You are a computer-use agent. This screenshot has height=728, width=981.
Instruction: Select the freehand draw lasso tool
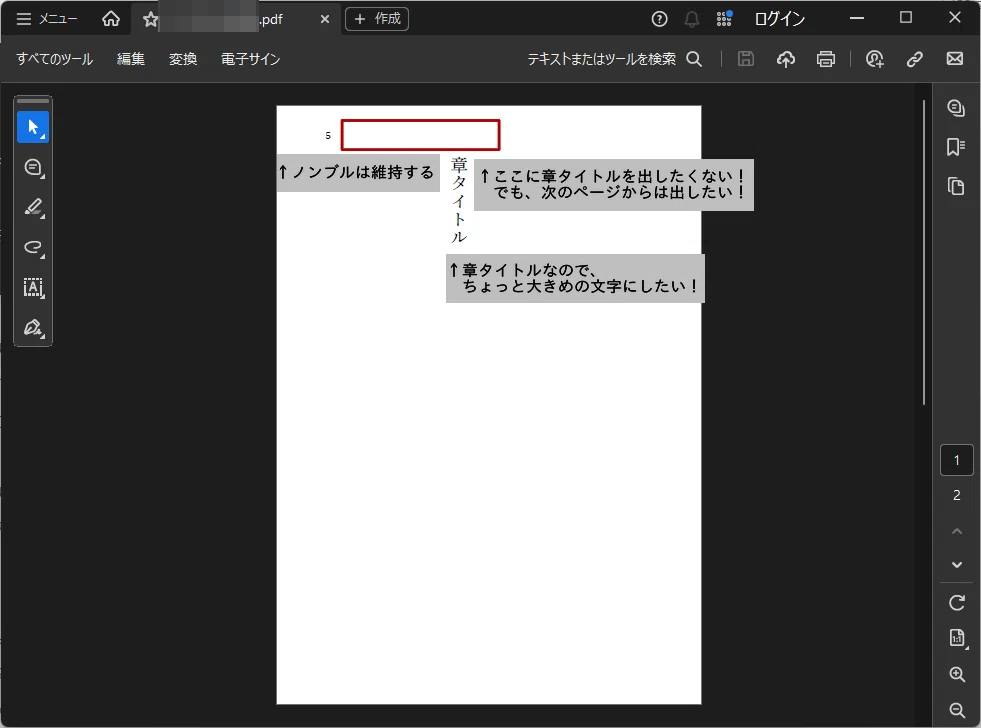click(x=33, y=248)
